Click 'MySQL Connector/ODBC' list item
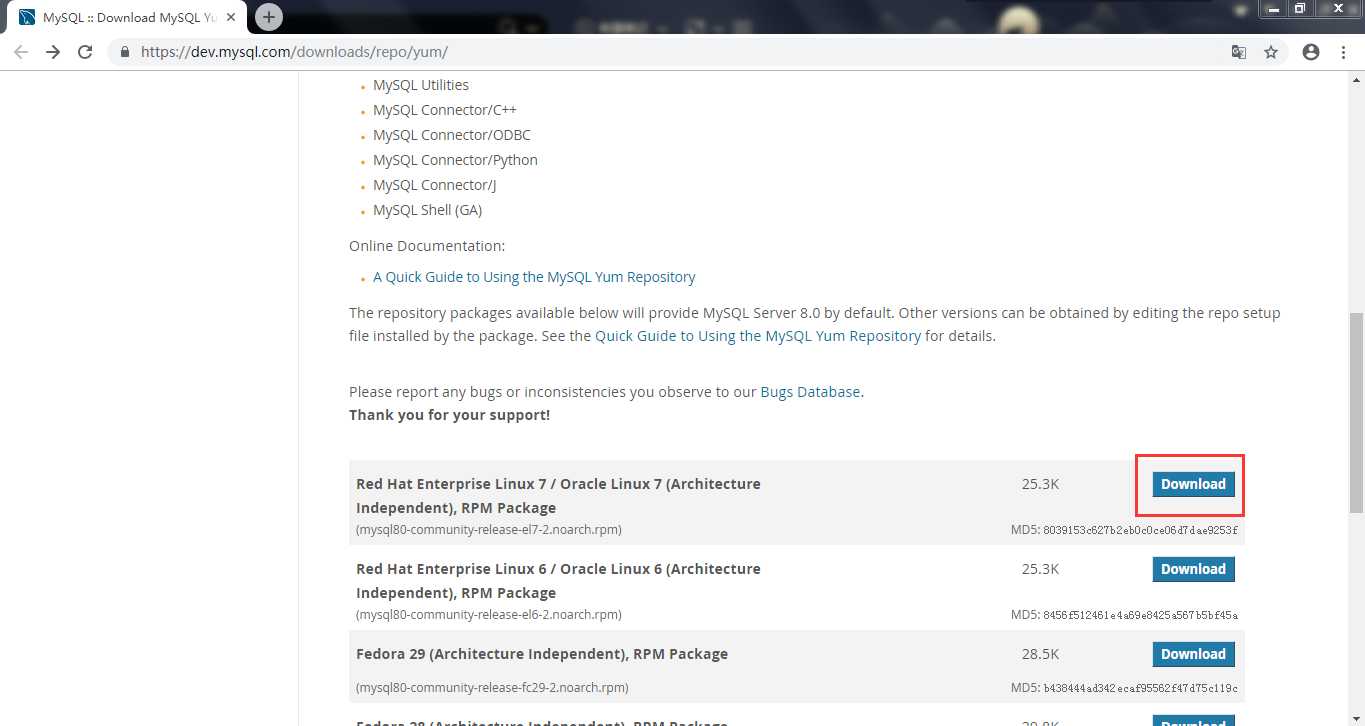Image resolution: width=1365 pixels, height=726 pixels. pos(452,135)
